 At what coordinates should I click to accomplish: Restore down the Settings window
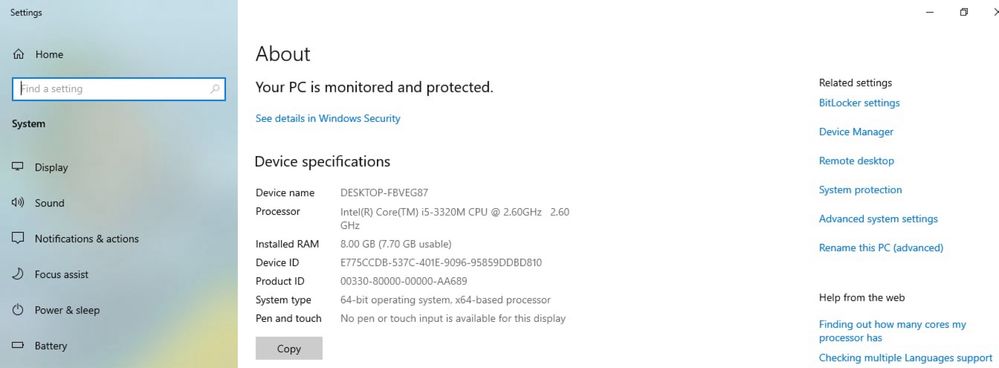pyautogui.click(x=964, y=12)
